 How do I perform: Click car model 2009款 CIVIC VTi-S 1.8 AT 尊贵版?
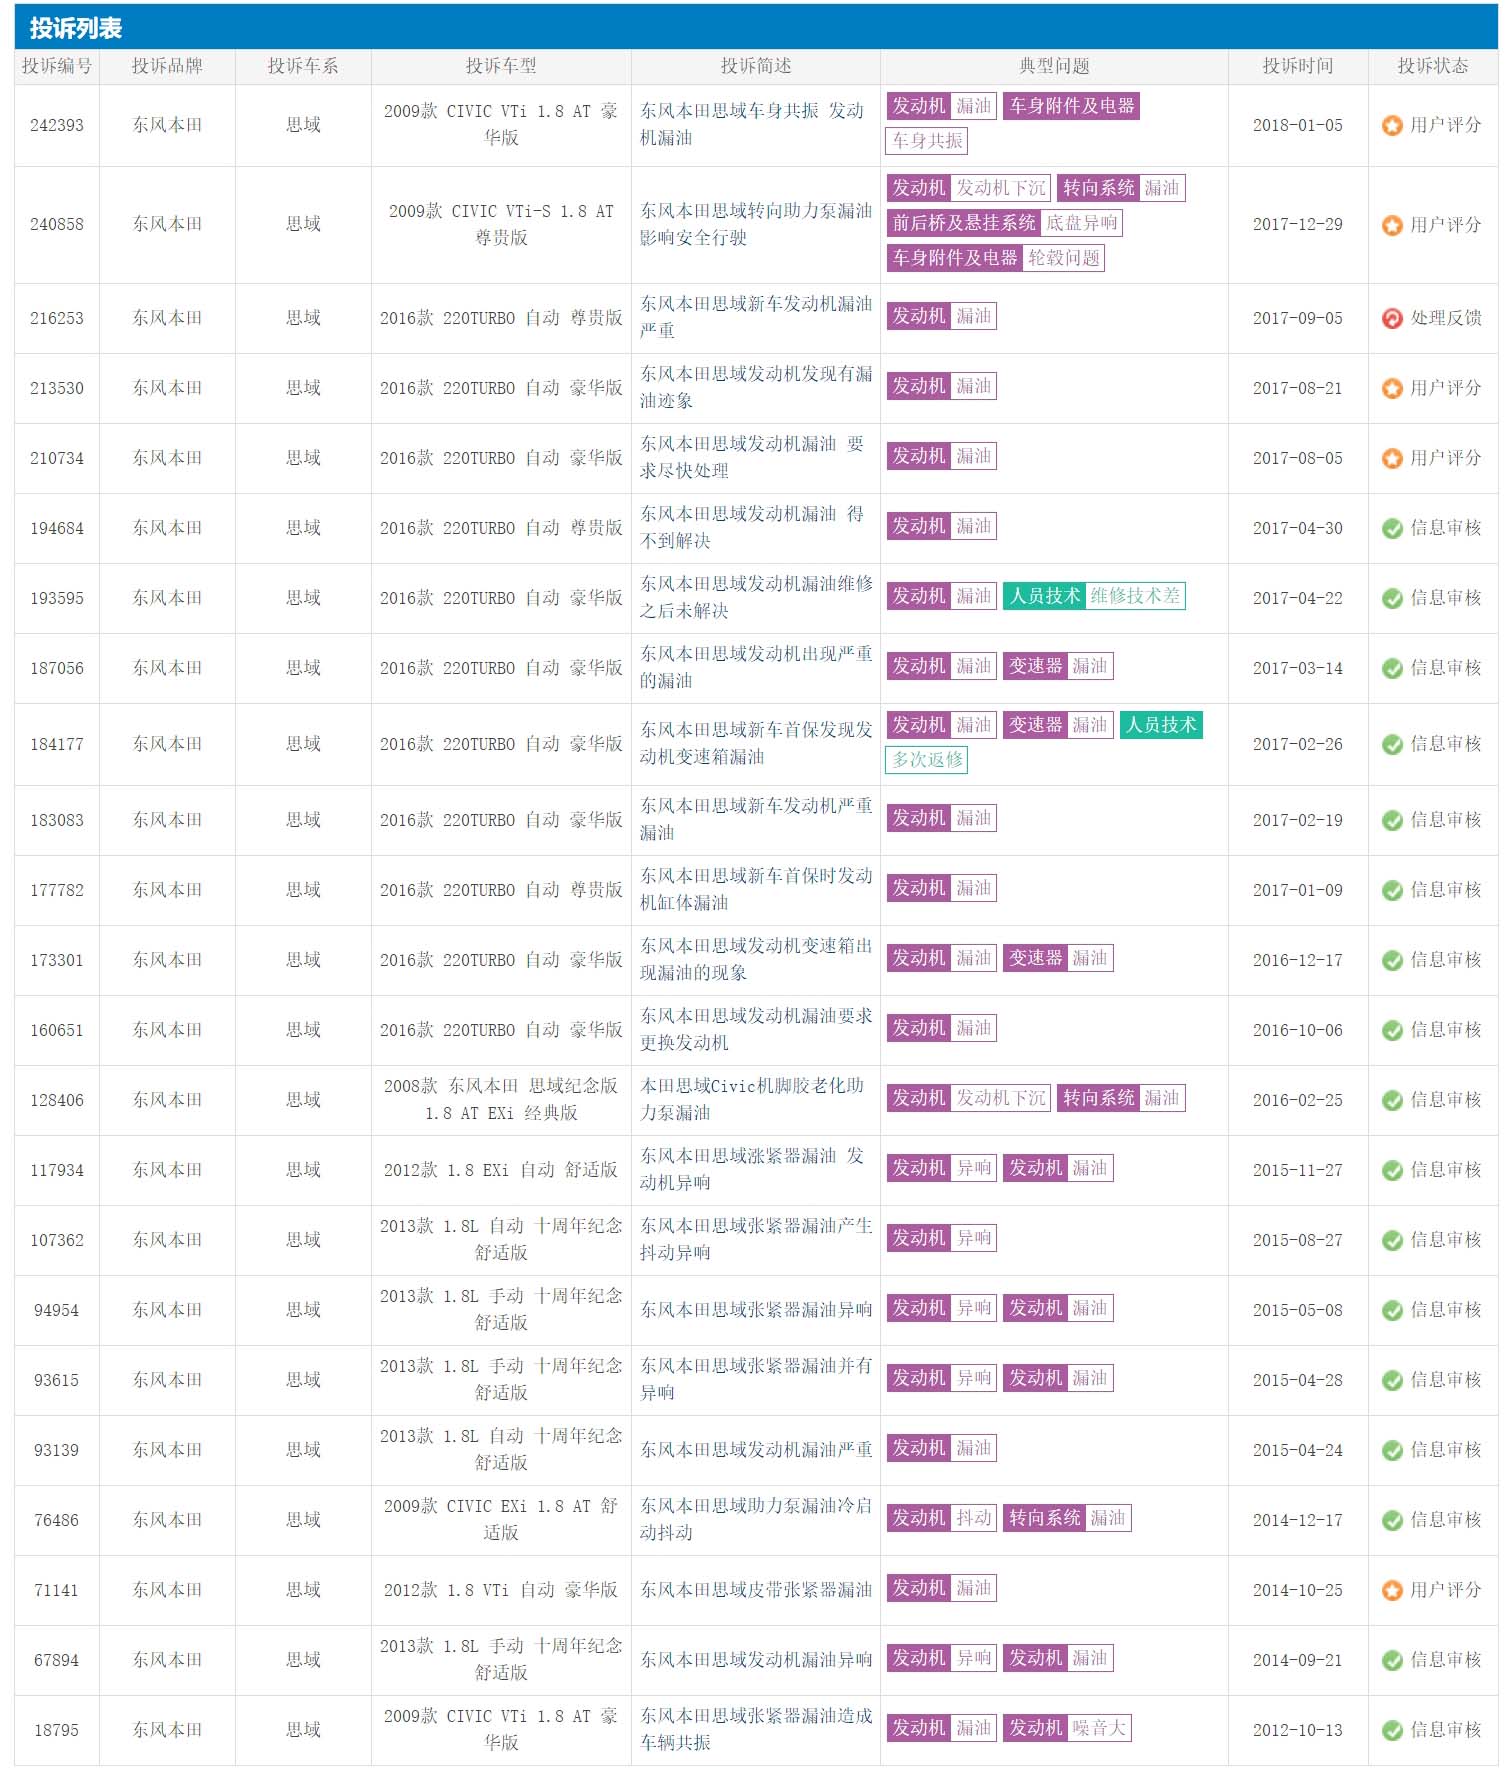[501, 225]
